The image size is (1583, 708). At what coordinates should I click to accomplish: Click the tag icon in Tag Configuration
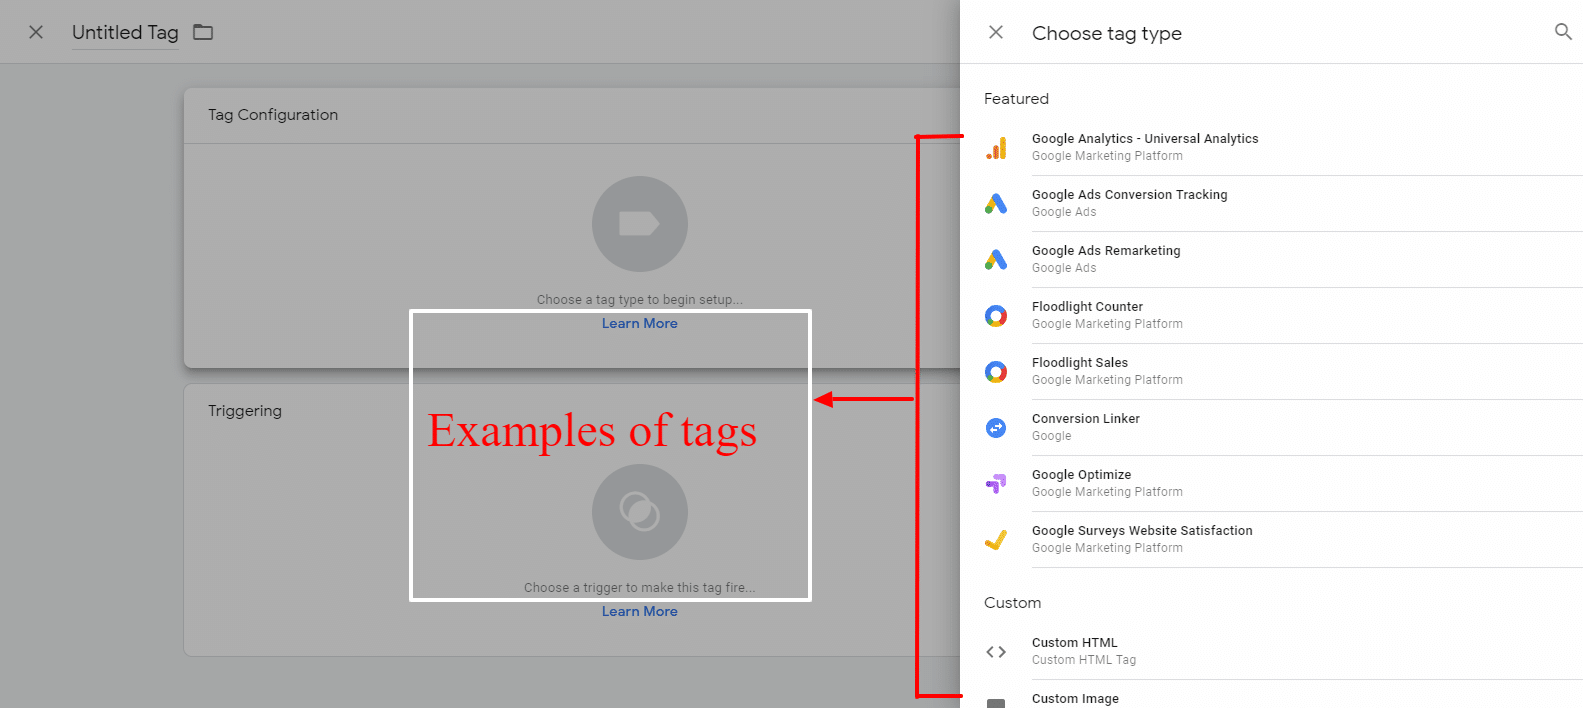[x=640, y=224]
